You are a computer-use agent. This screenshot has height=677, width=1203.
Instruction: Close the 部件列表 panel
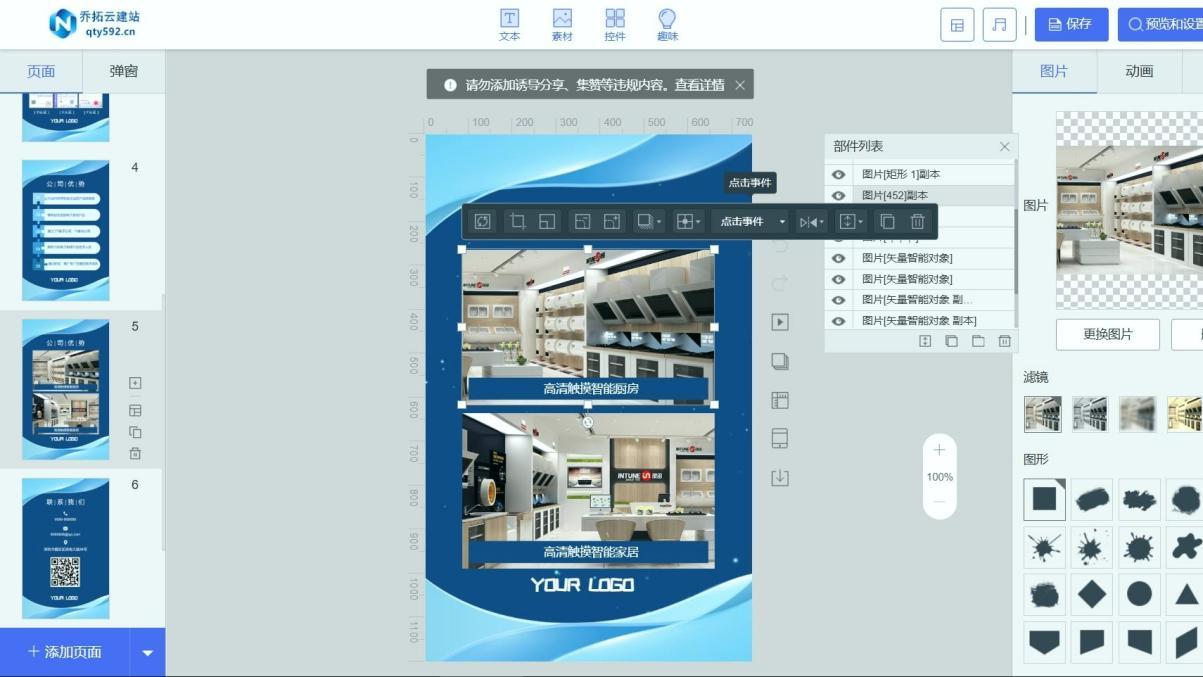click(x=1005, y=146)
